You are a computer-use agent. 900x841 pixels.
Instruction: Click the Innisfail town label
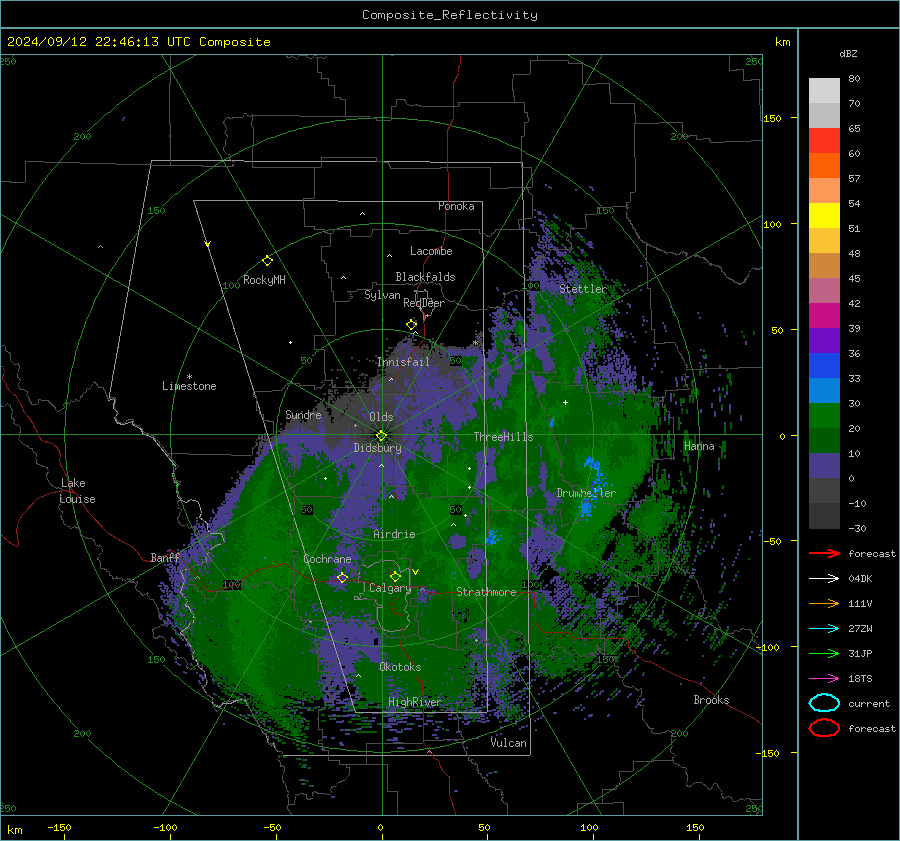[x=403, y=362]
